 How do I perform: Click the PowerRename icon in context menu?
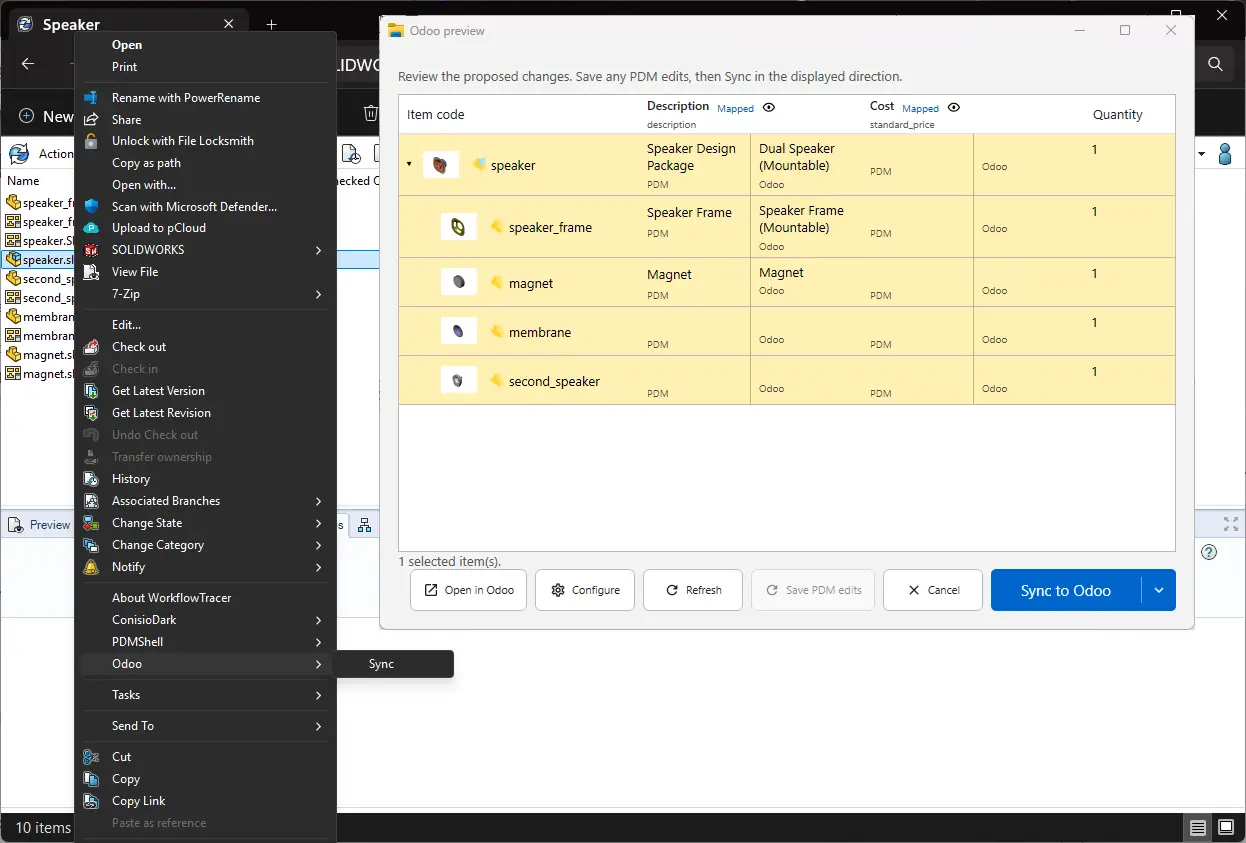pos(91,98)
